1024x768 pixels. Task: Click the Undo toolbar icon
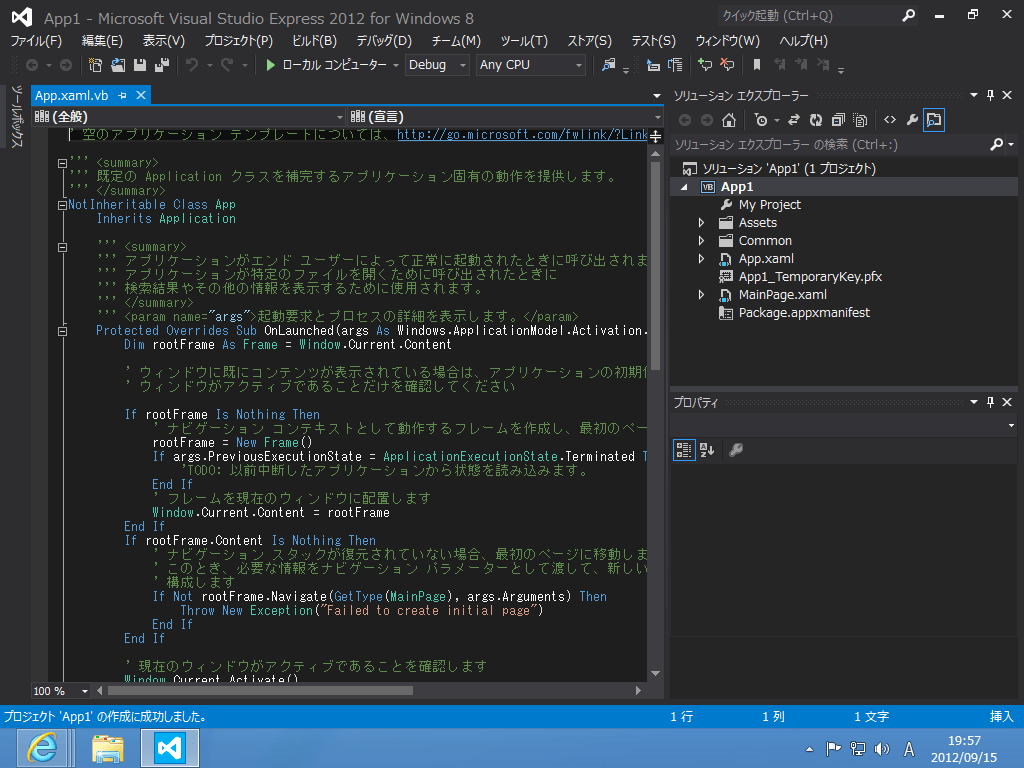(192, 65)
